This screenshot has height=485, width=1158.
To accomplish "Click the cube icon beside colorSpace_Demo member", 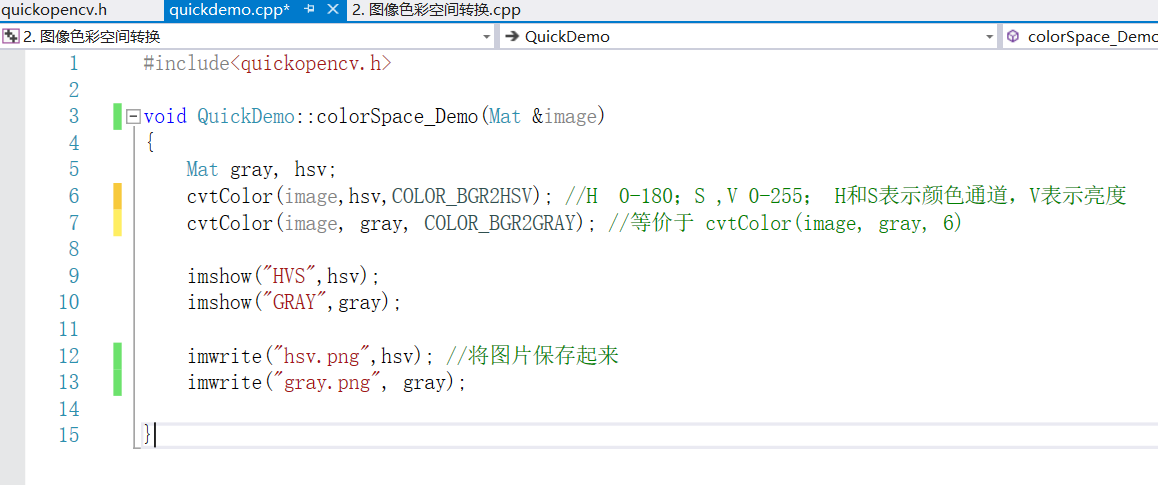I will click(1013, 37).
